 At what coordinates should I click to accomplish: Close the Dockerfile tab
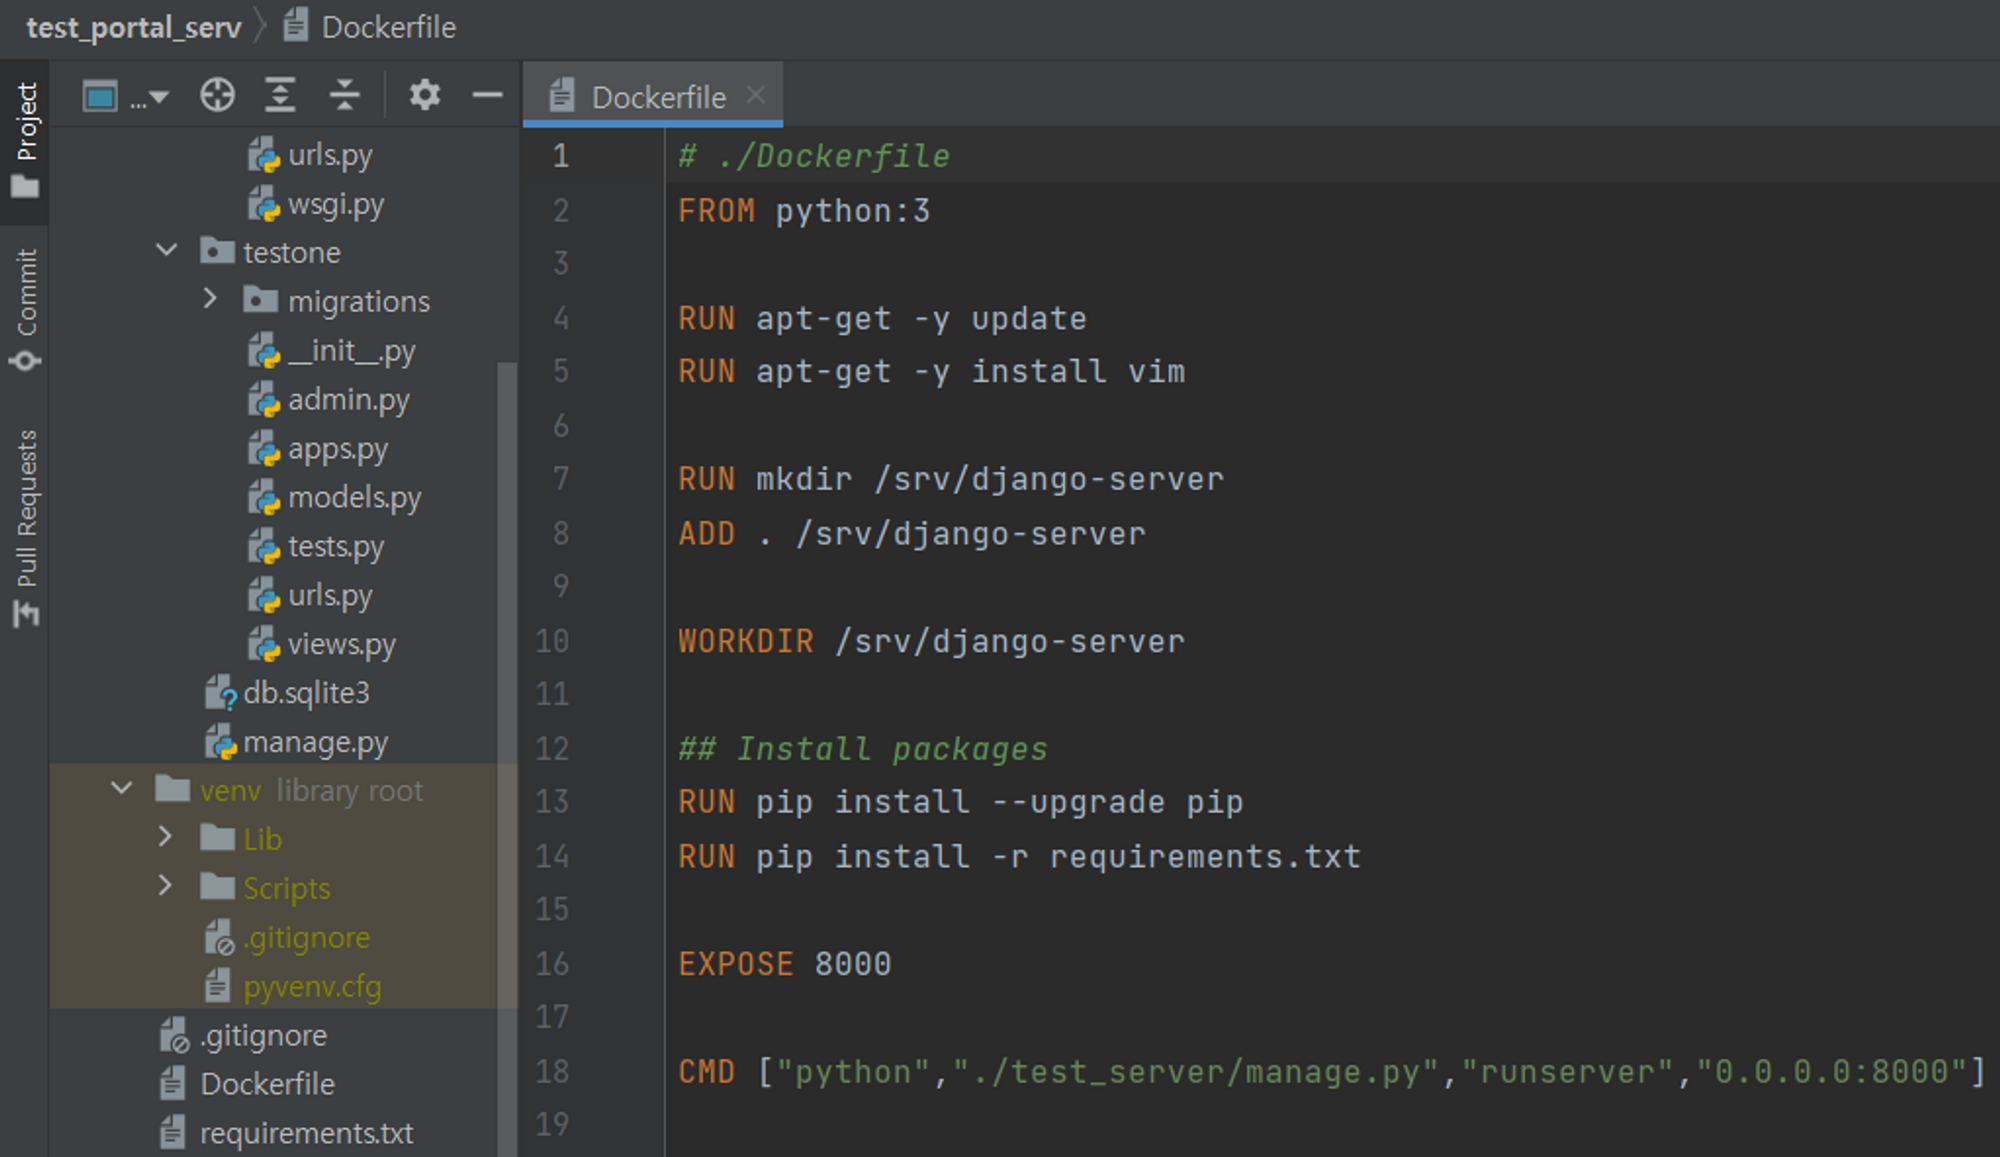click(756, 95)
